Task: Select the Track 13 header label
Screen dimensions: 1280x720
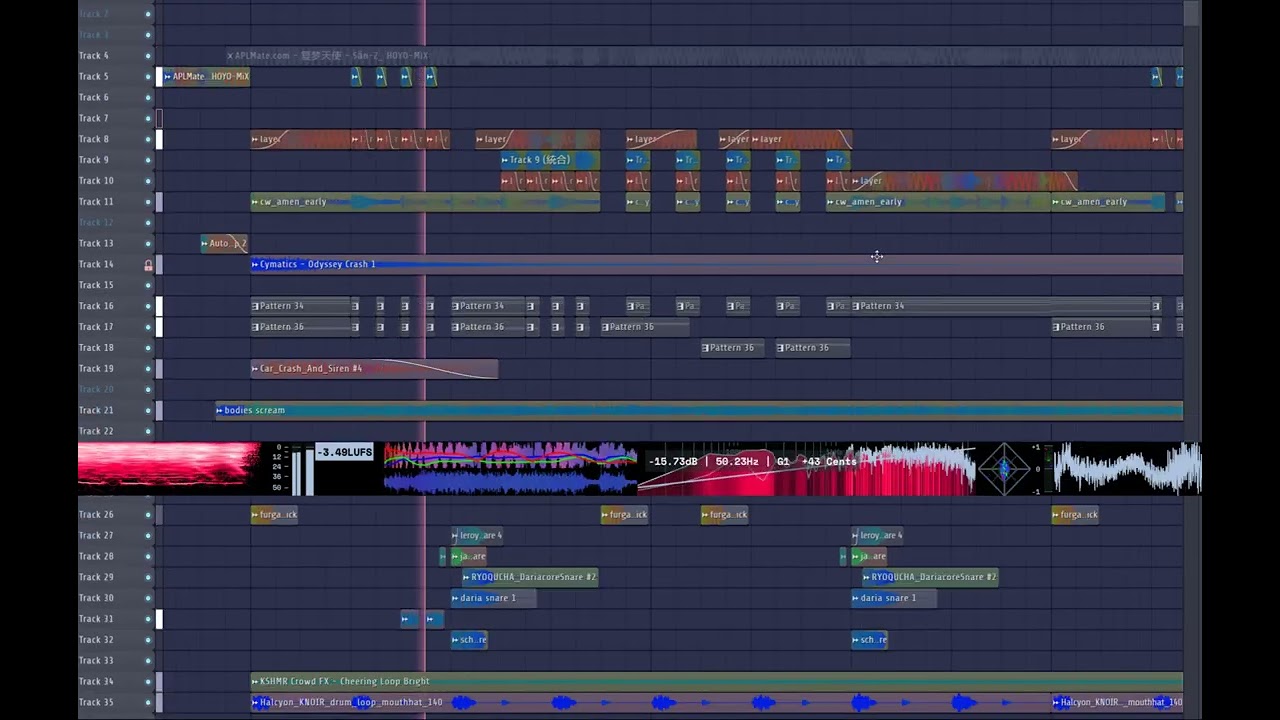Action: point(96,243)
